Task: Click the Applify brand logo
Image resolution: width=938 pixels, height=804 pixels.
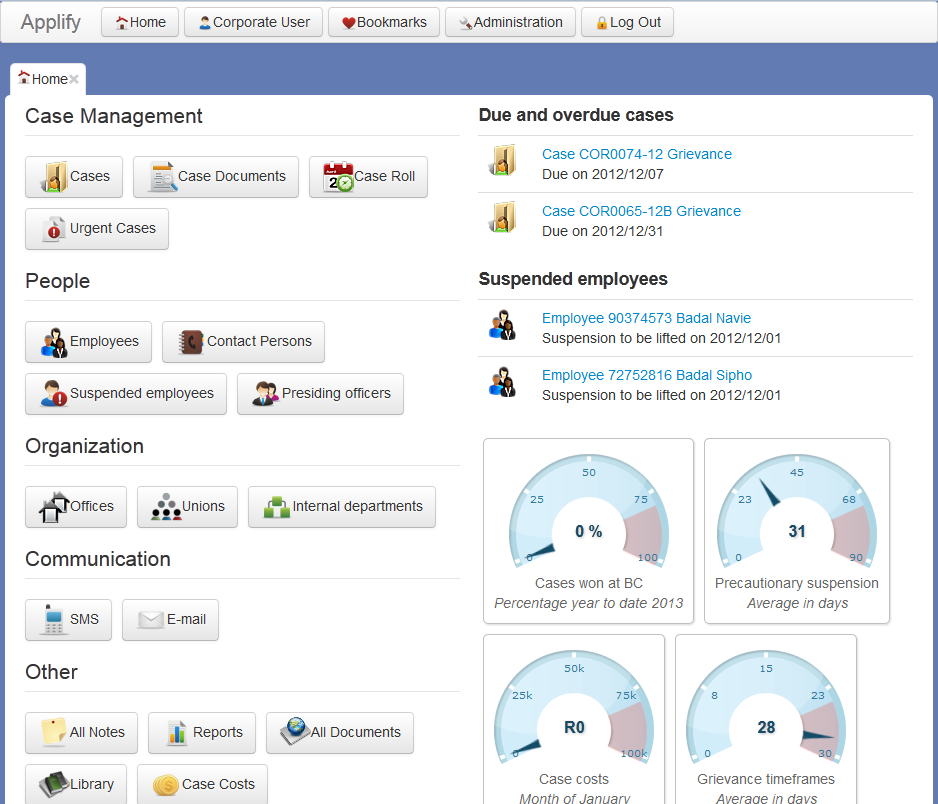Action: (51, 22)
